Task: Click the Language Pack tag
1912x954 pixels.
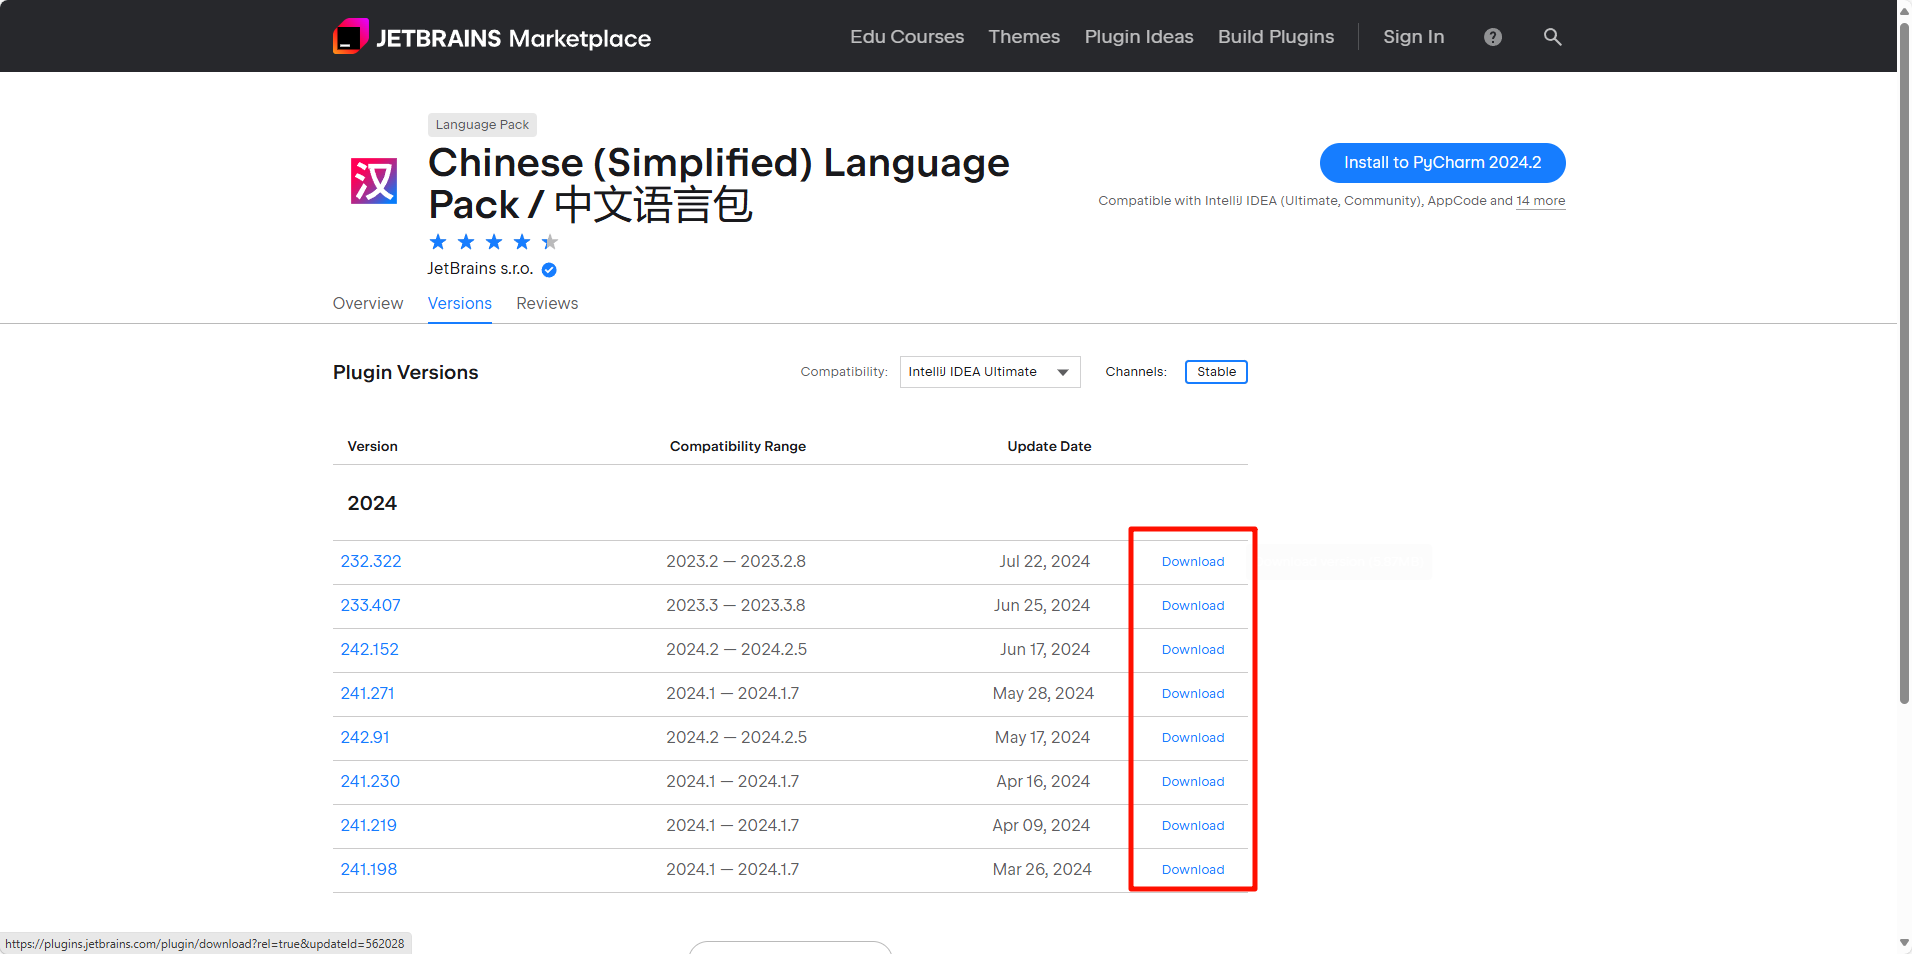Action: [482, 125]
